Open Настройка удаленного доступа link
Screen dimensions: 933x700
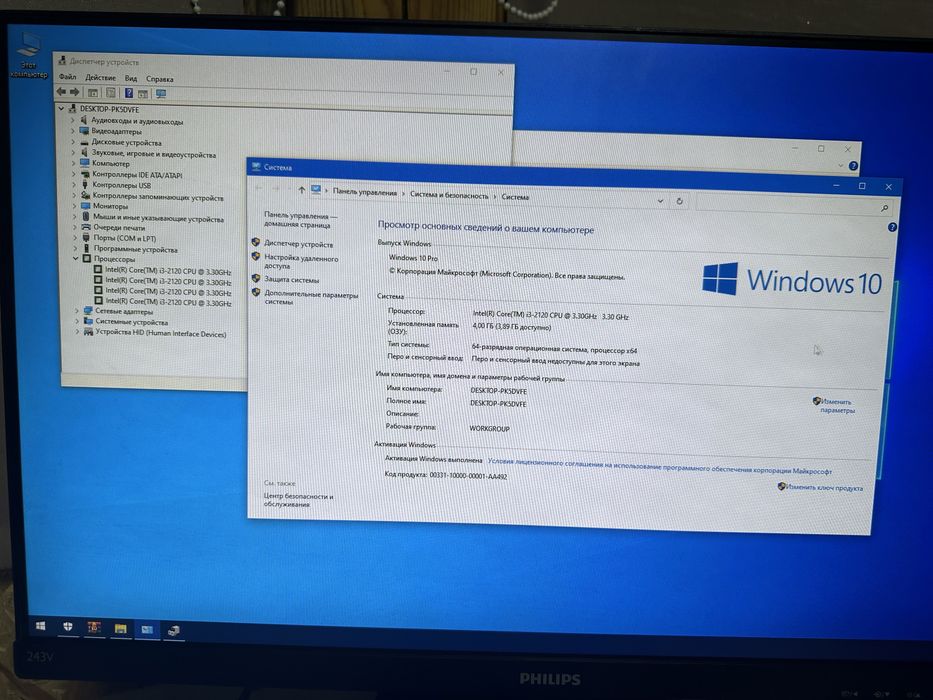300,262
